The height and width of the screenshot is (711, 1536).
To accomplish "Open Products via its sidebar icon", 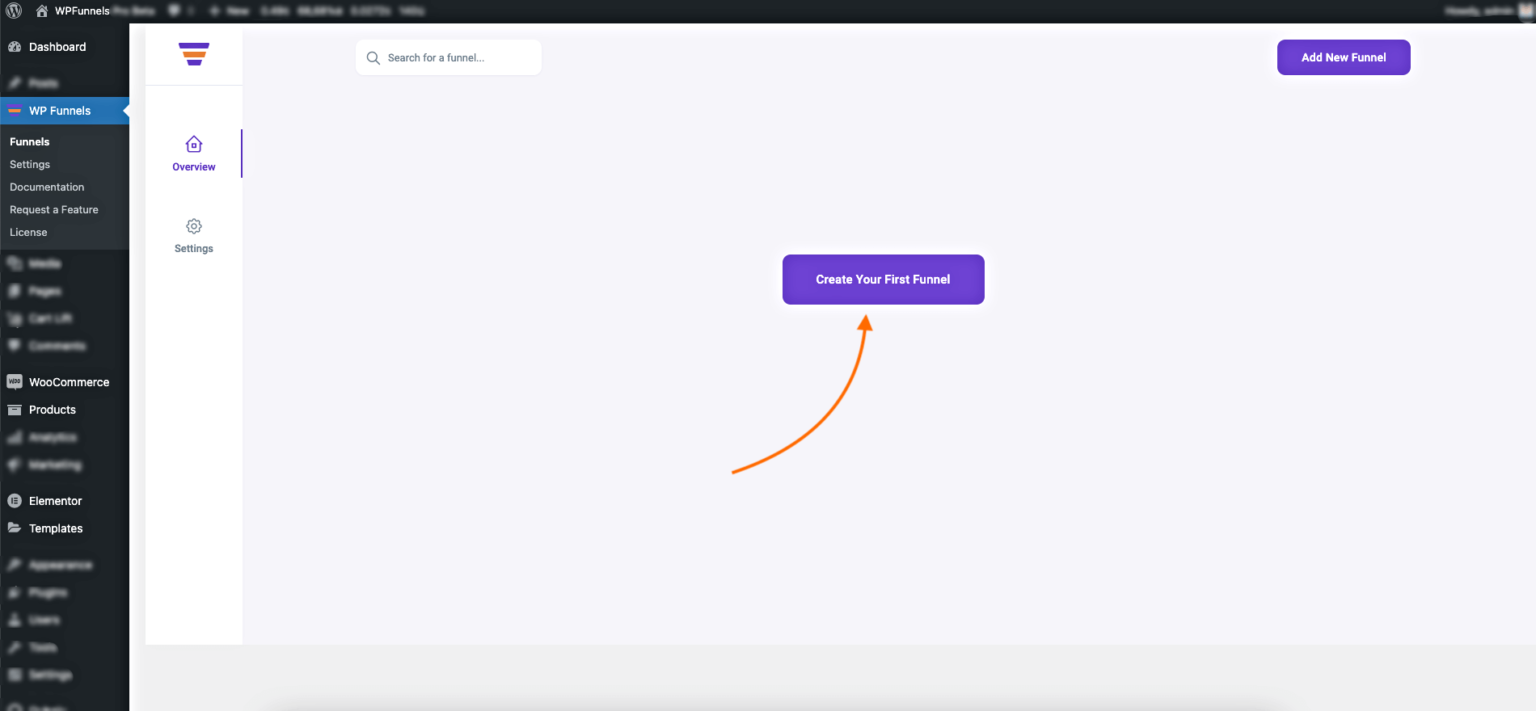I will click(x=14, y=409).
